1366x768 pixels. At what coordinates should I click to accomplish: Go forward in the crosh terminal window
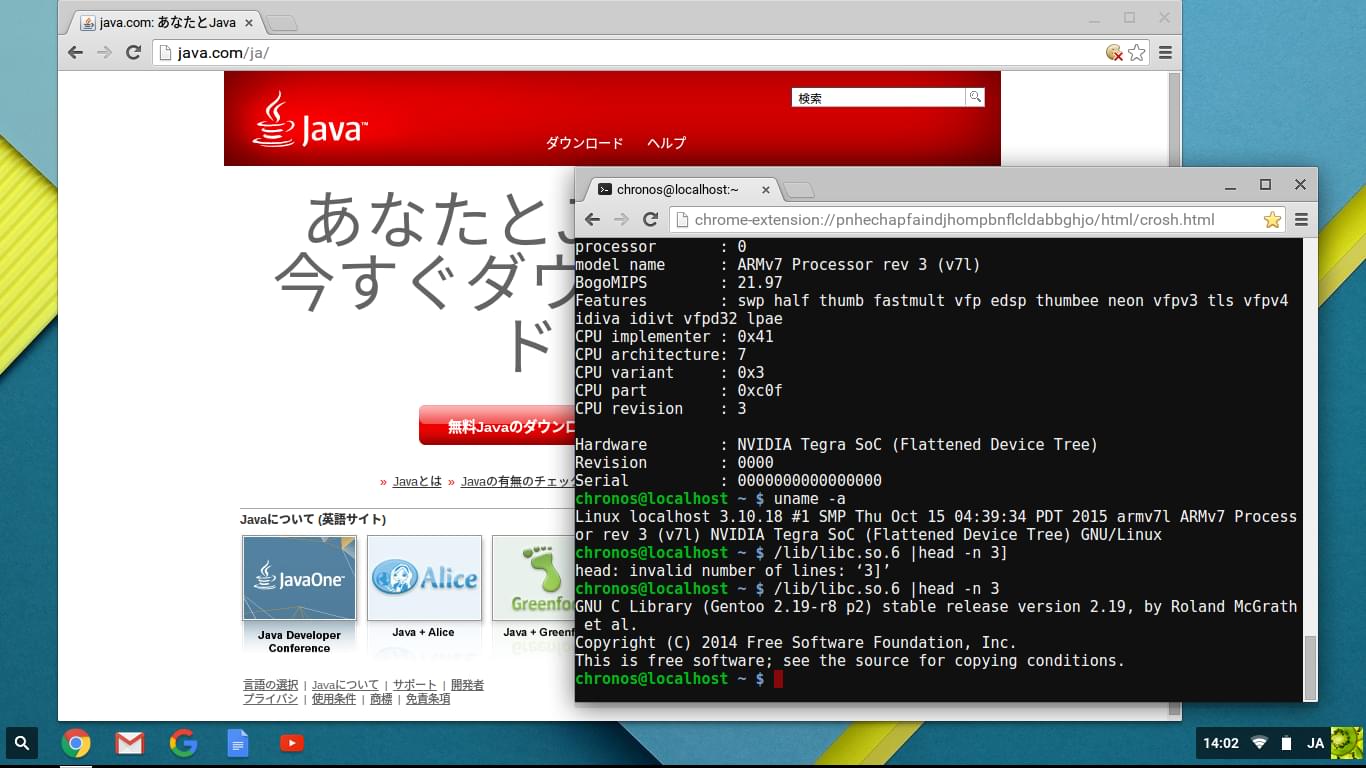tap(621, 219)
